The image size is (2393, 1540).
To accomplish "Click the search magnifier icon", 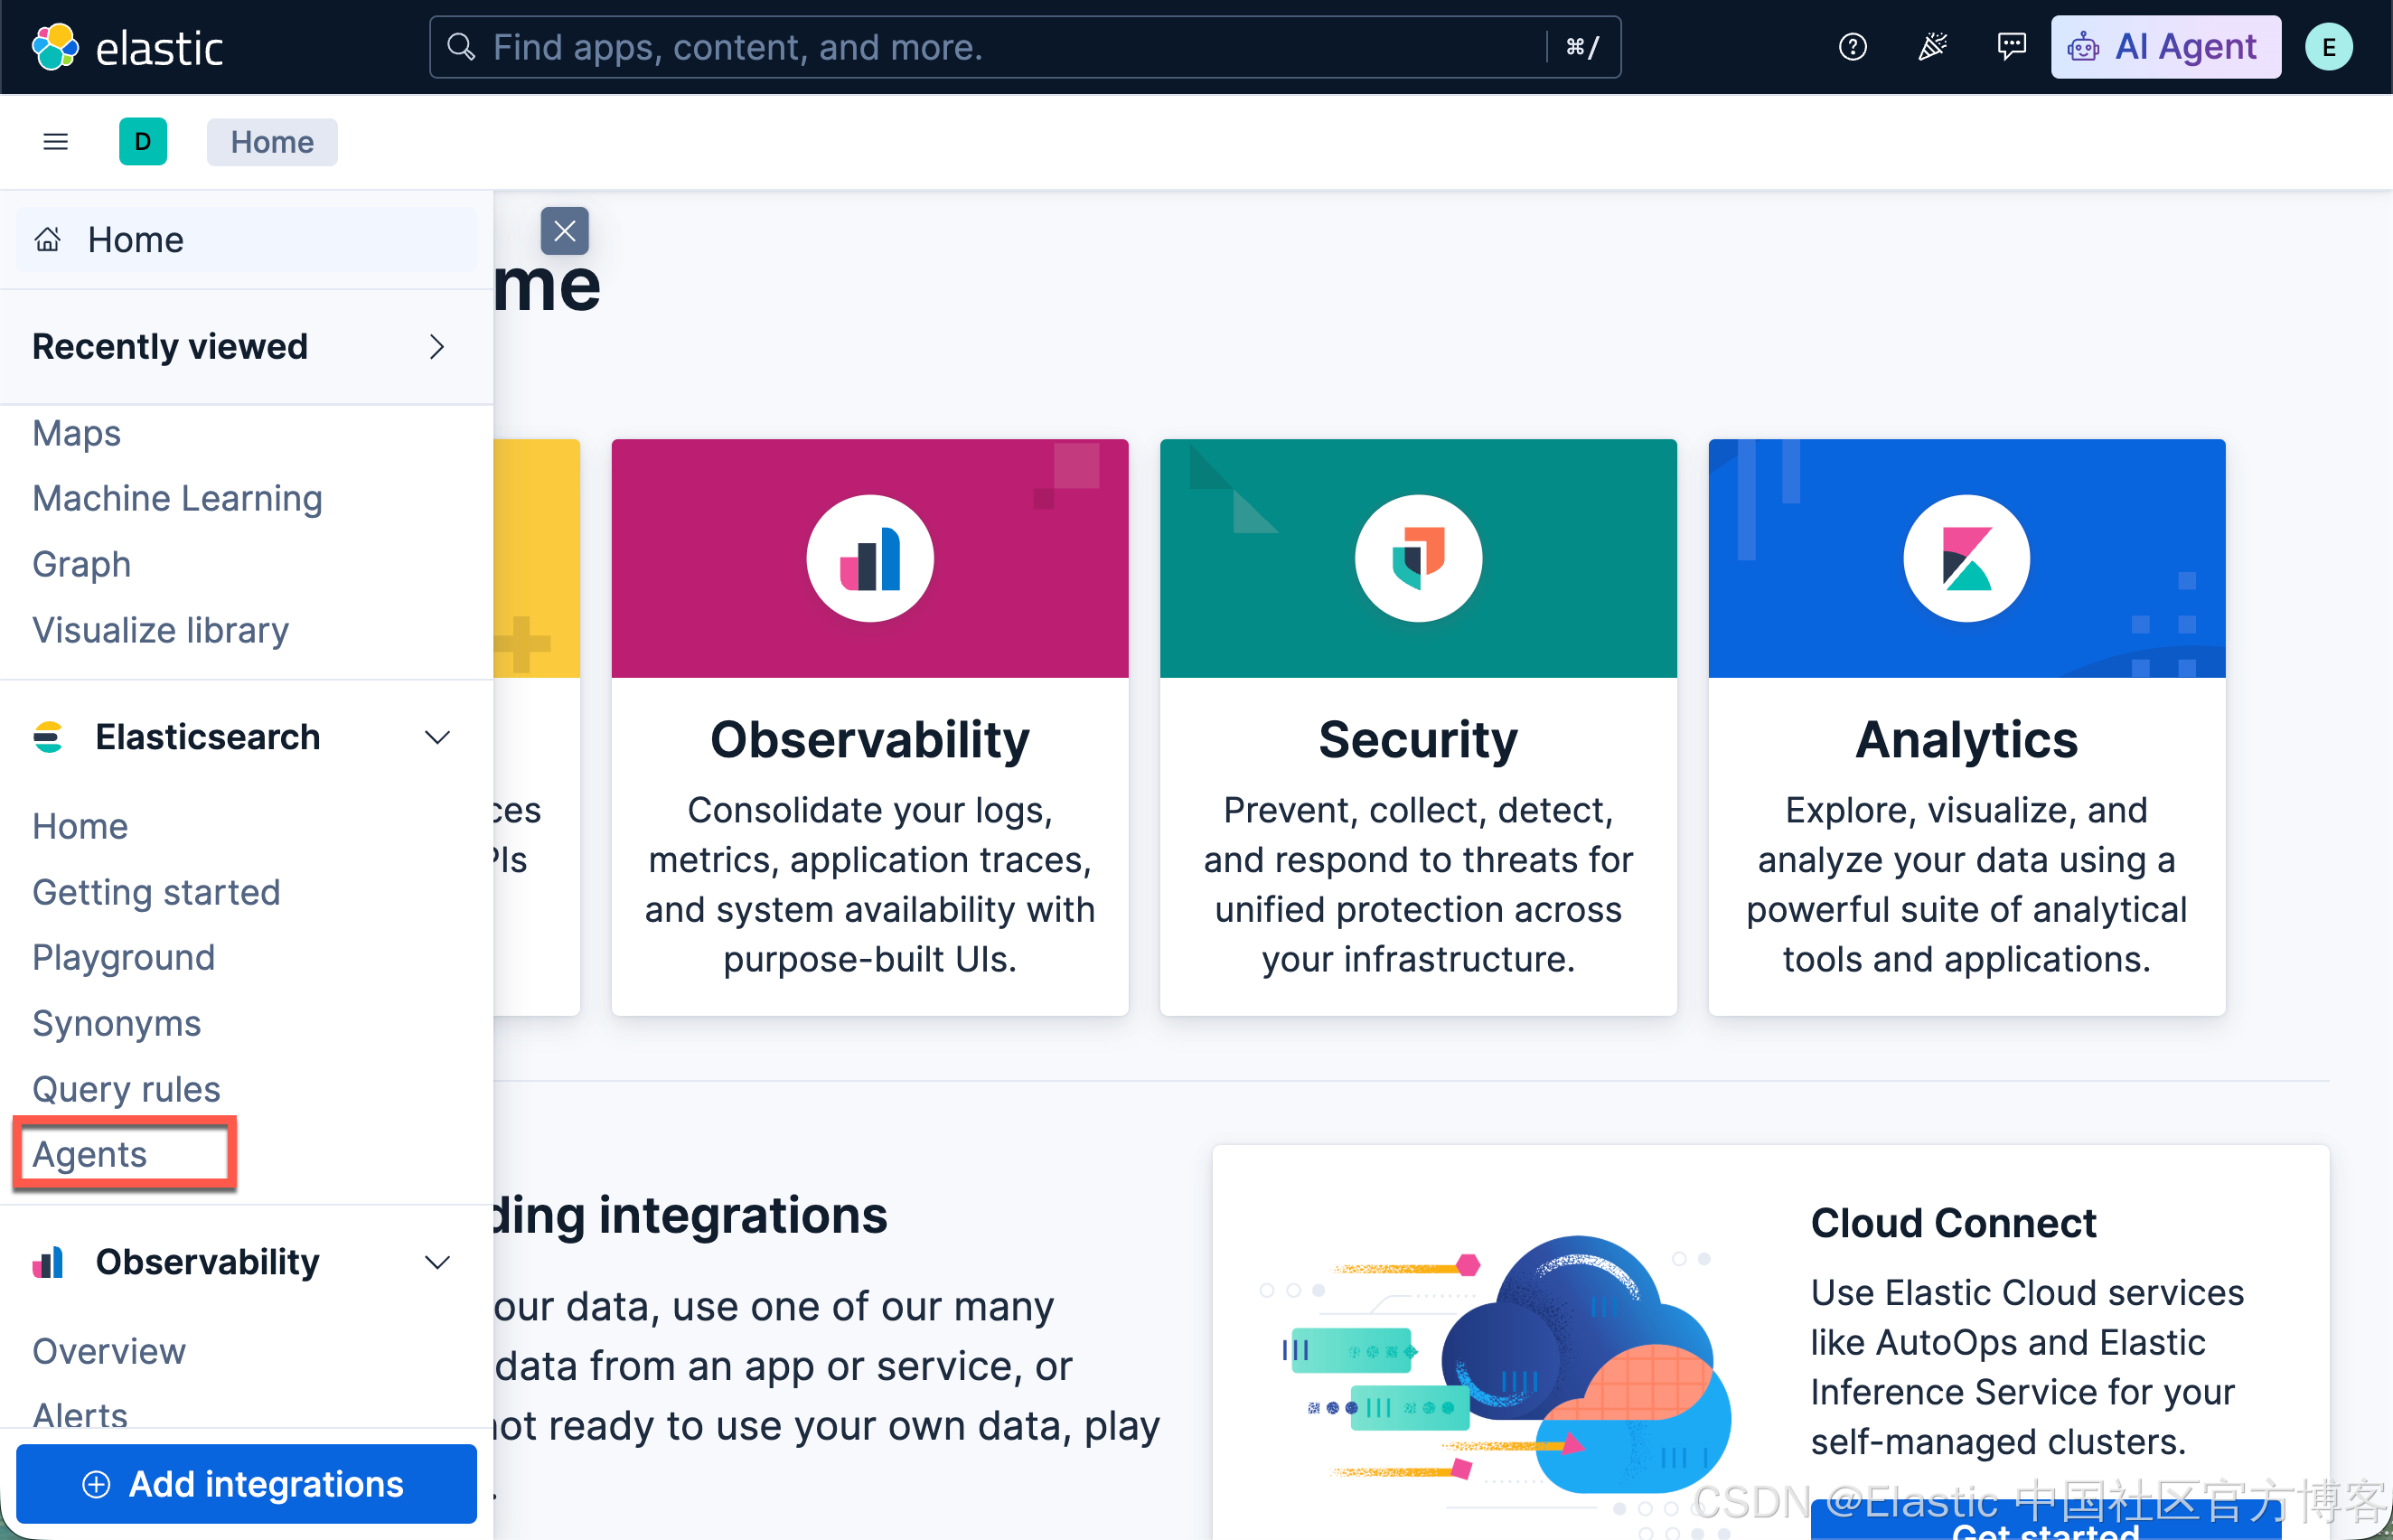I will [461, 47].
